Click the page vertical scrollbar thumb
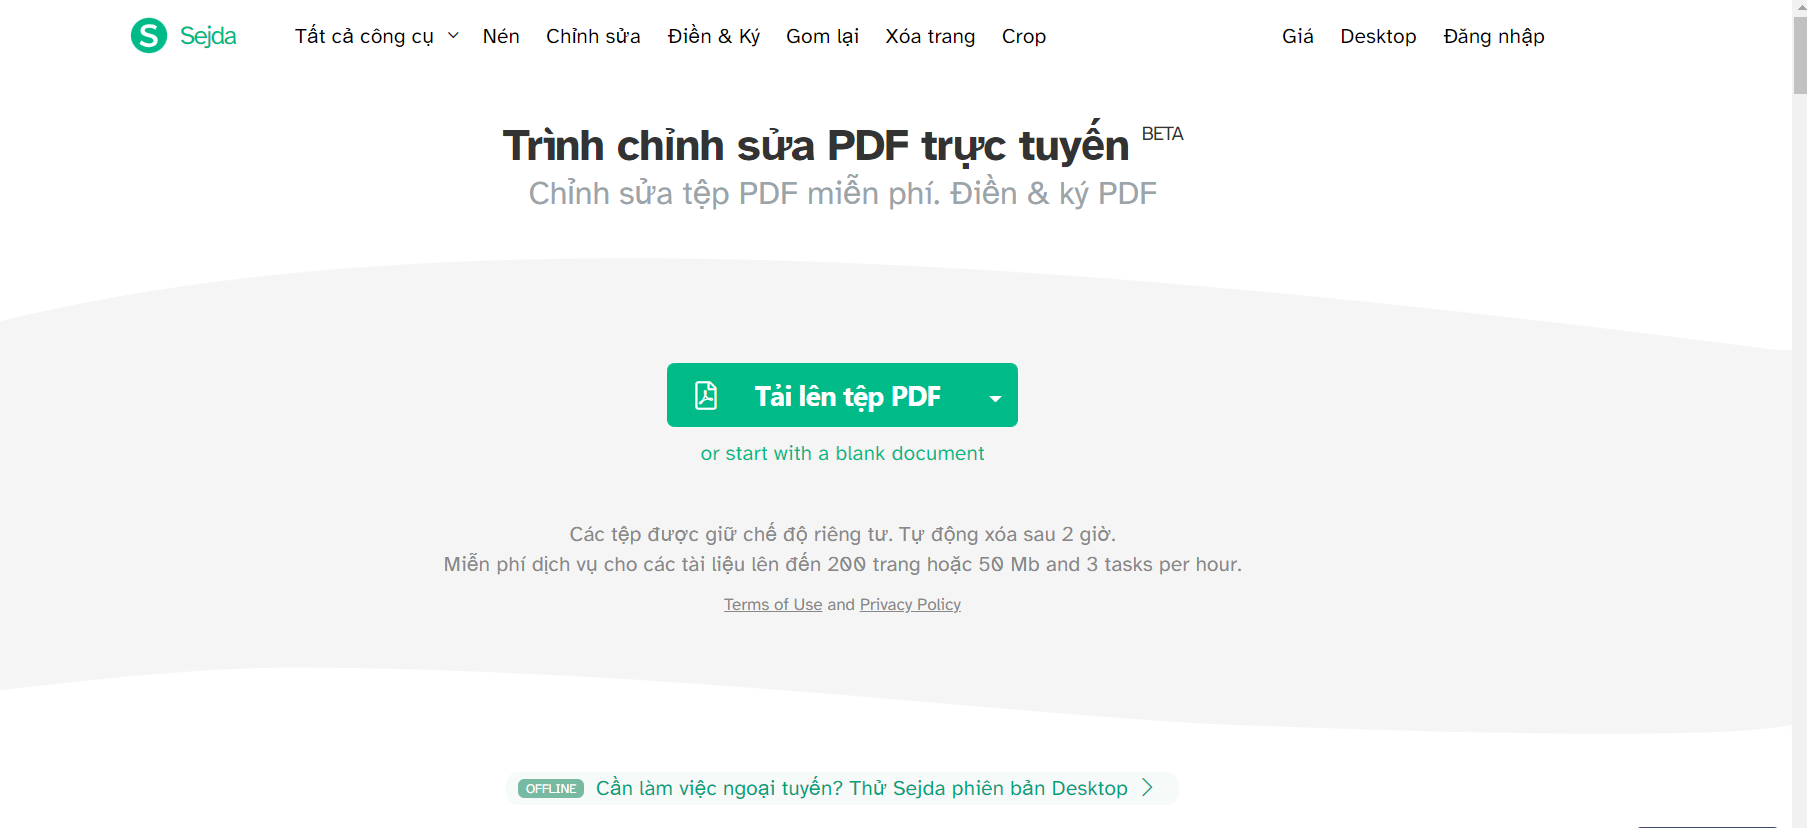Viewport: 1807px width, 828px height. 1799,55
